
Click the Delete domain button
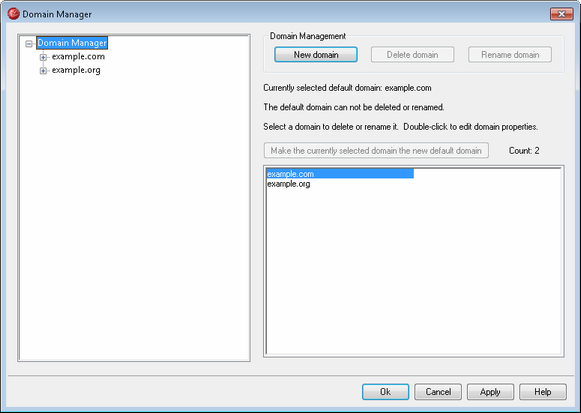tap(412, 54)
